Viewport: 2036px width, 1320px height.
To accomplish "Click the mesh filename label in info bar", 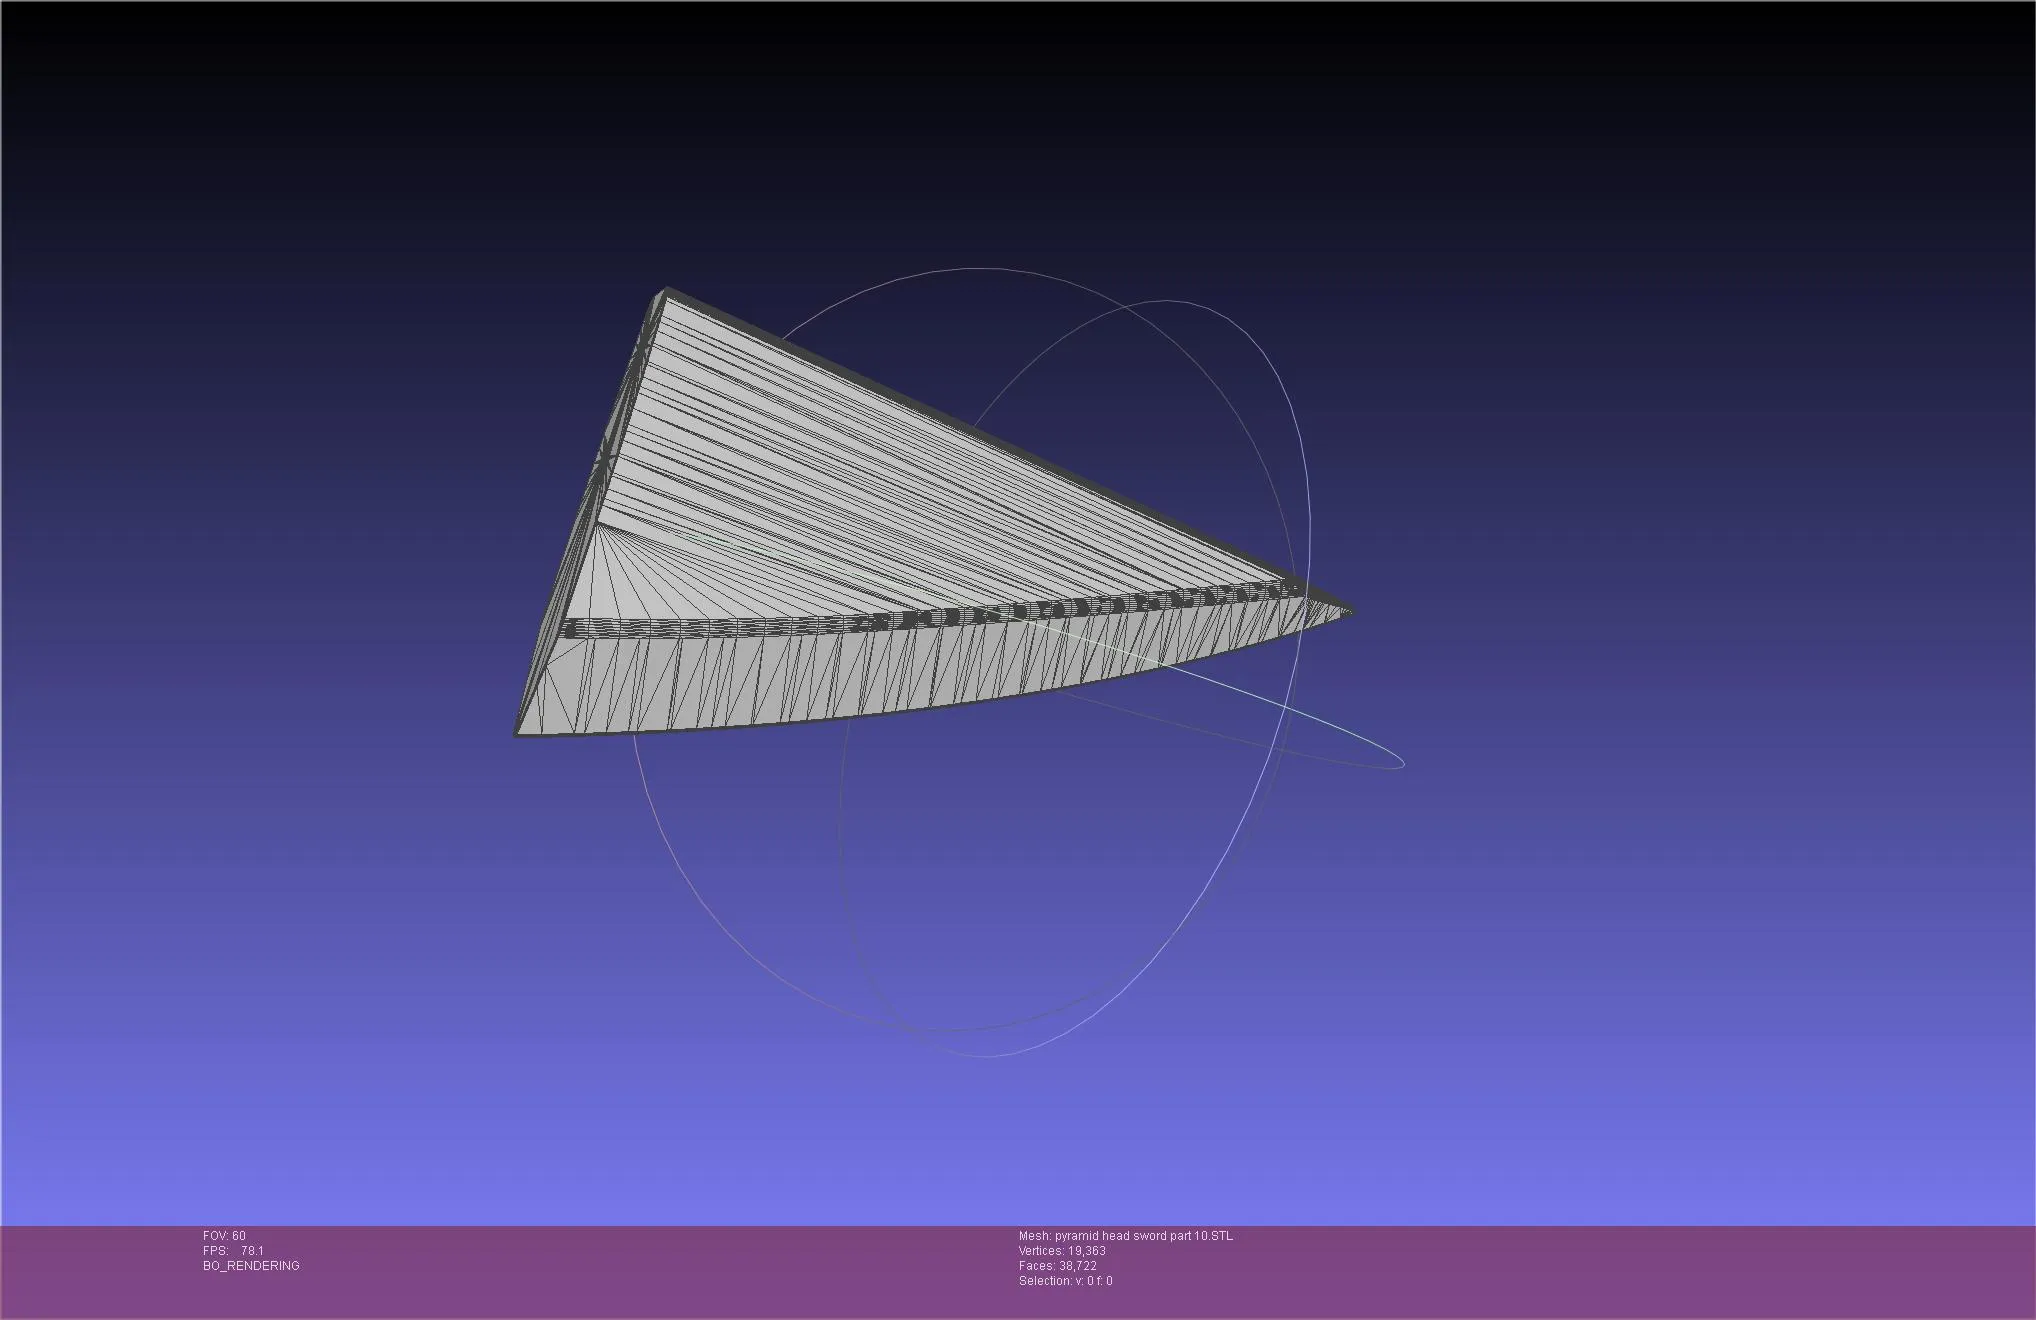I will [x=1125, y=1236].
